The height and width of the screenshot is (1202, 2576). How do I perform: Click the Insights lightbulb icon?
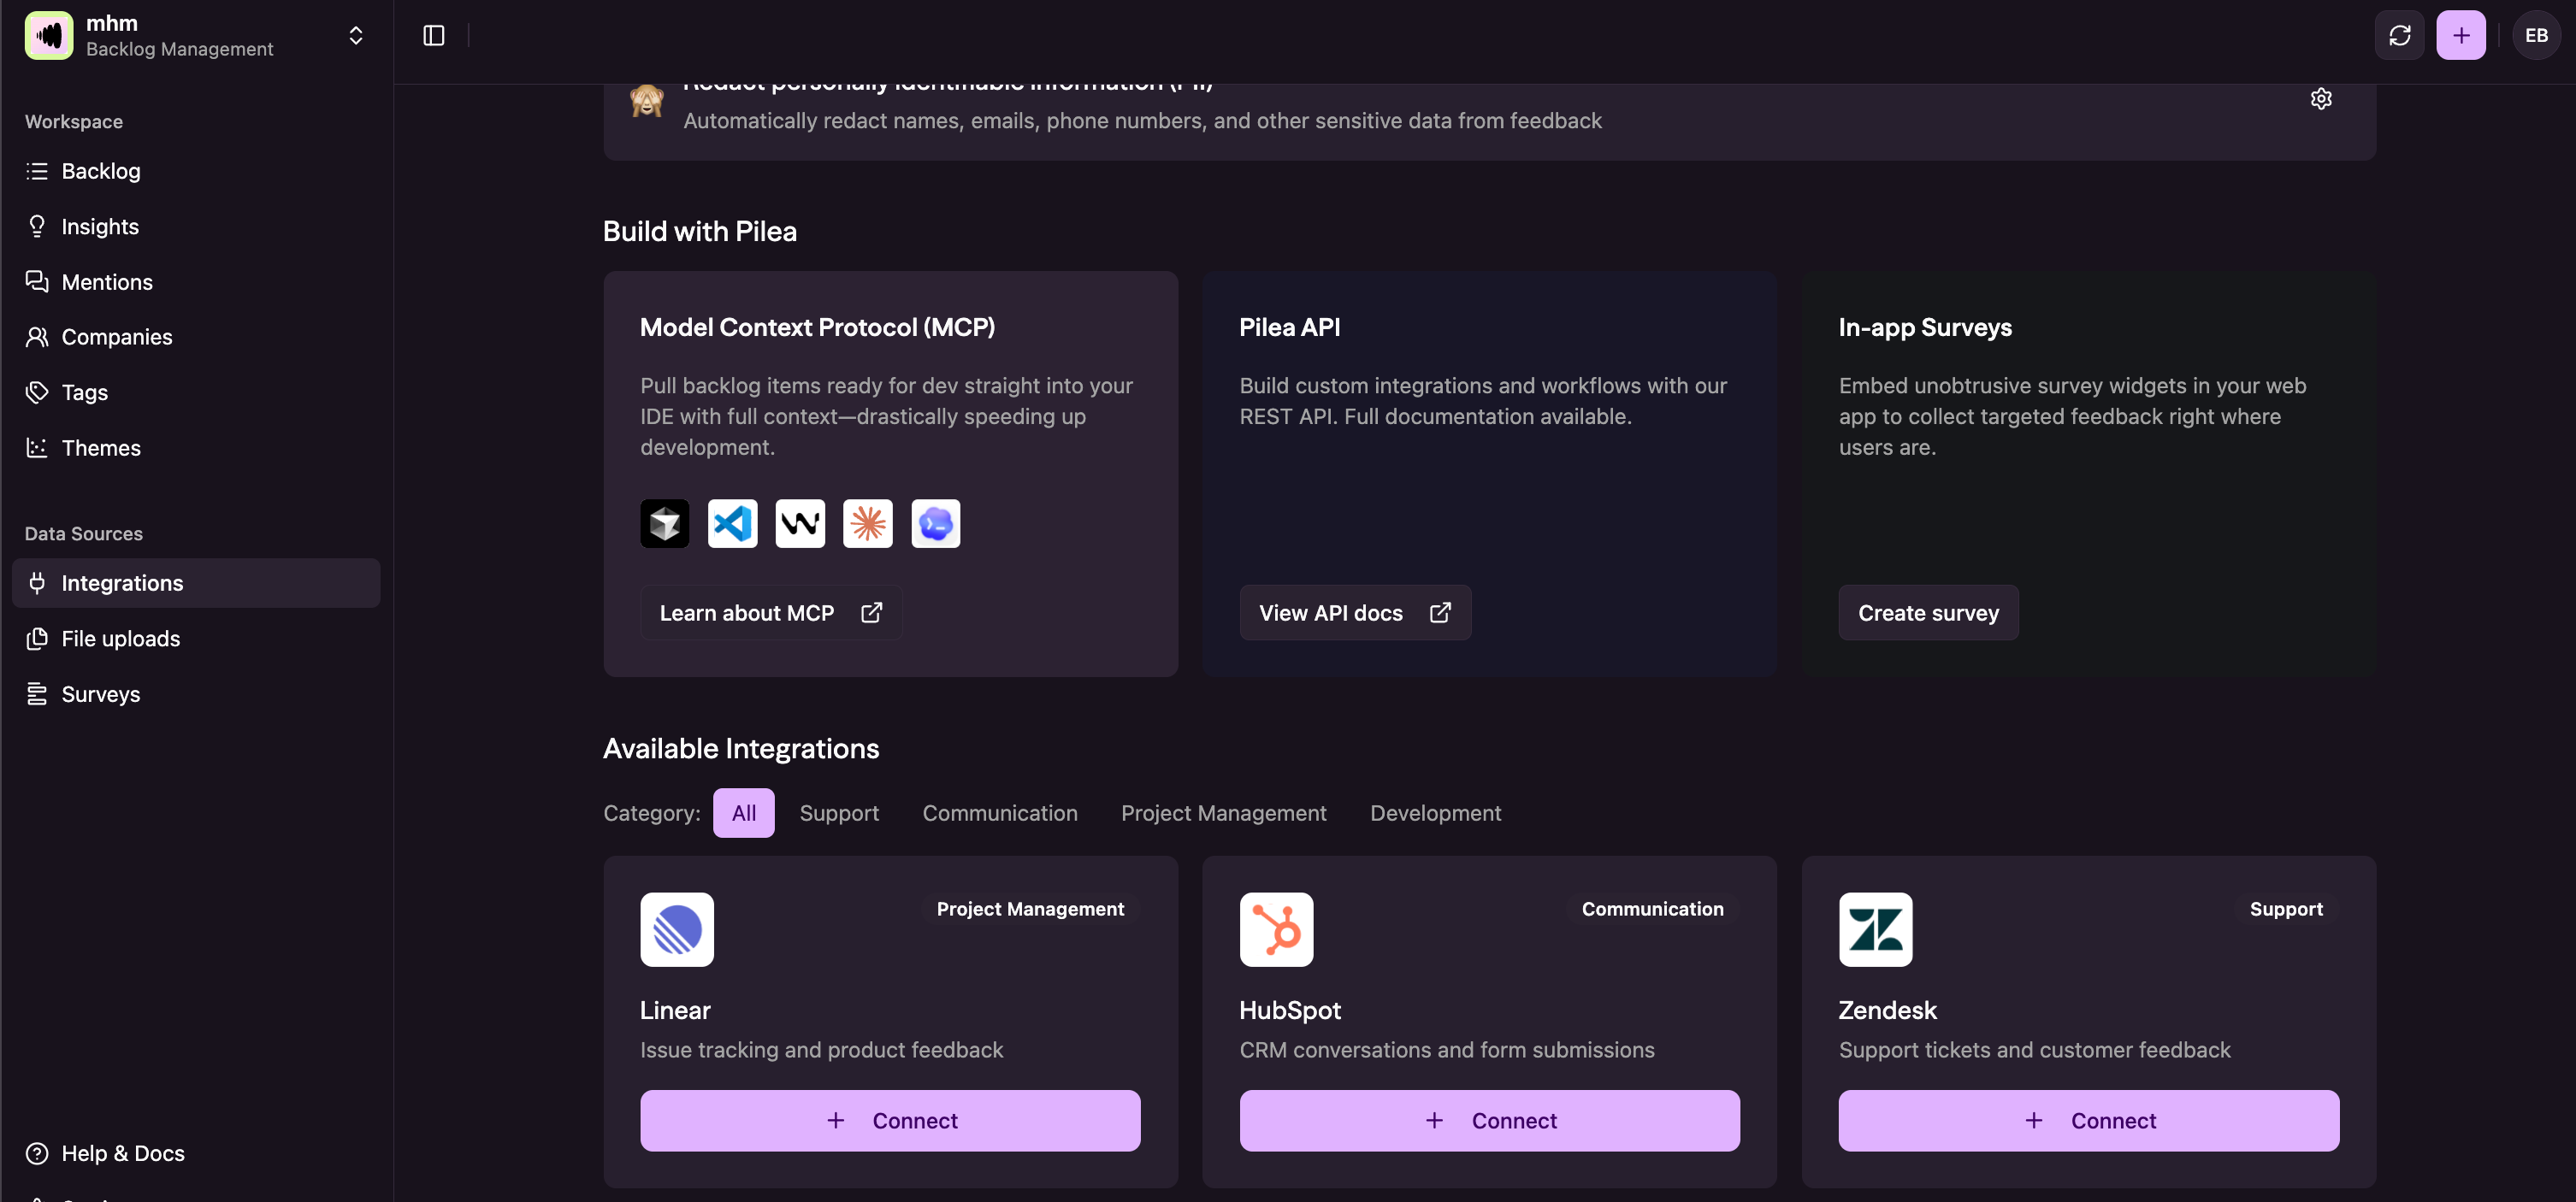tap(37, 227)
